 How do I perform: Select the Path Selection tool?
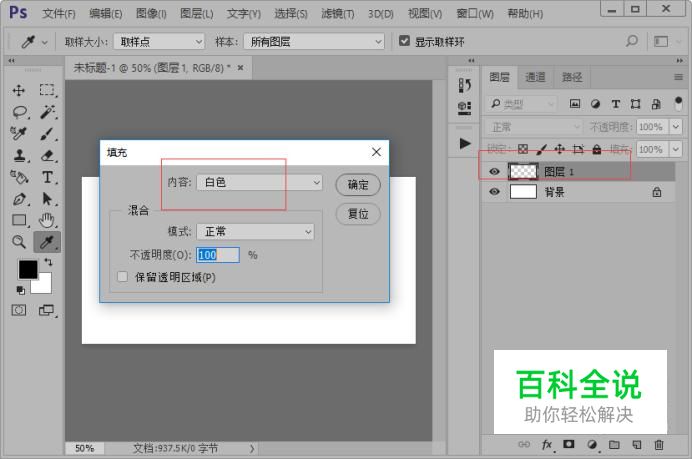coord(47,199)
